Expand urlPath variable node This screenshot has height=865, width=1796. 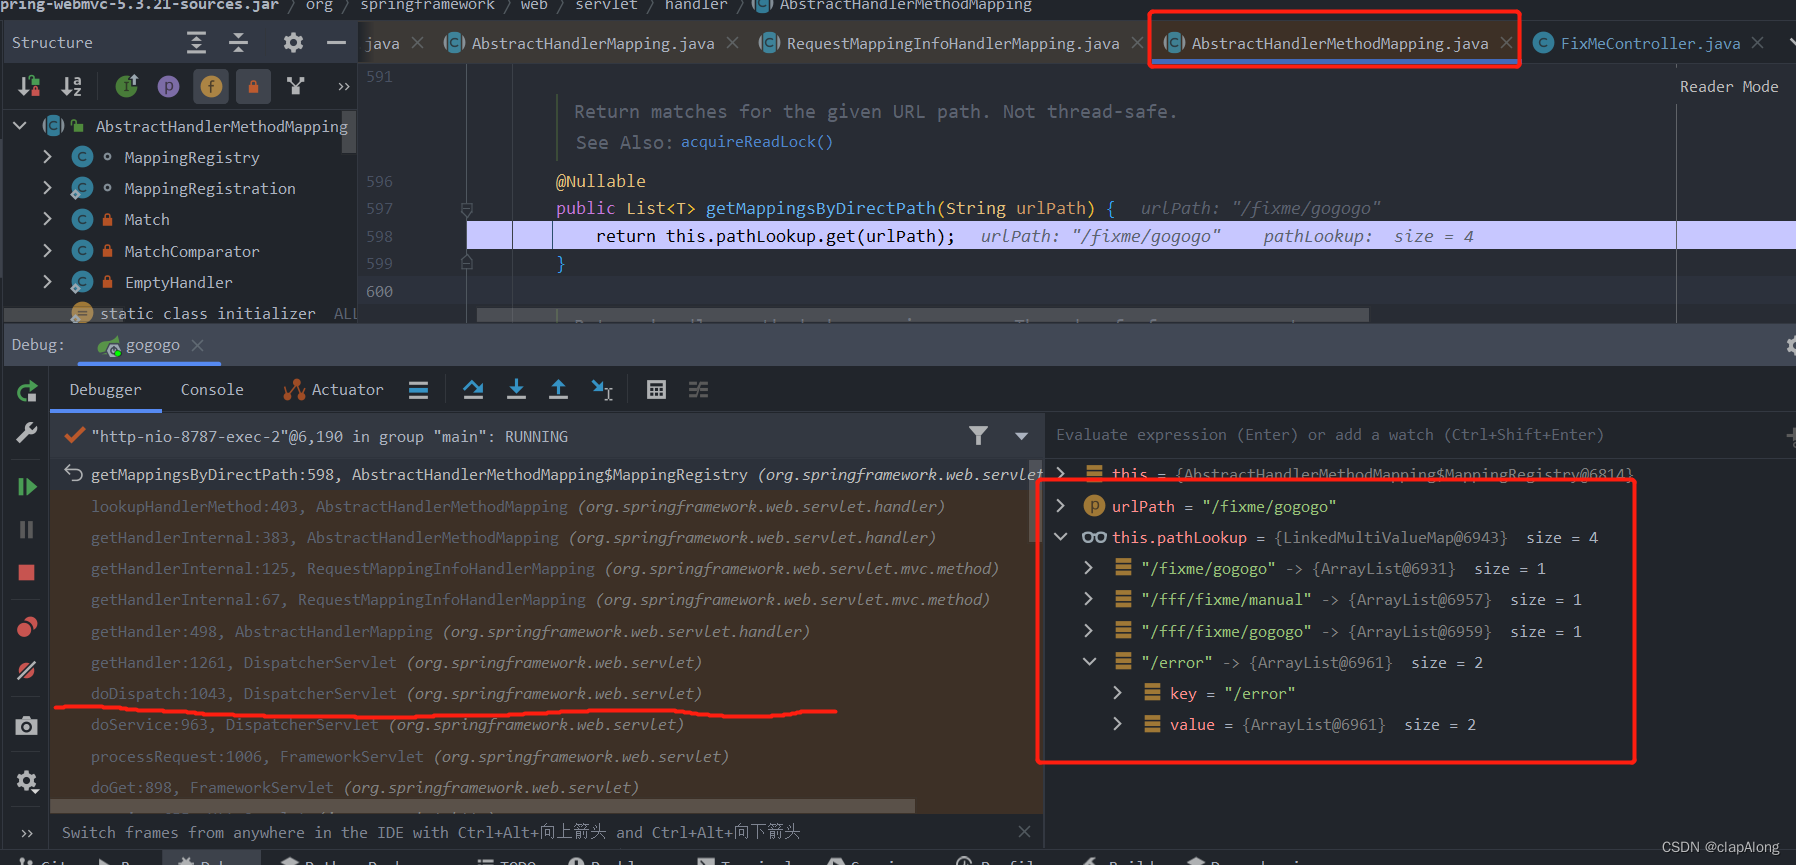tap(1061, 506)
